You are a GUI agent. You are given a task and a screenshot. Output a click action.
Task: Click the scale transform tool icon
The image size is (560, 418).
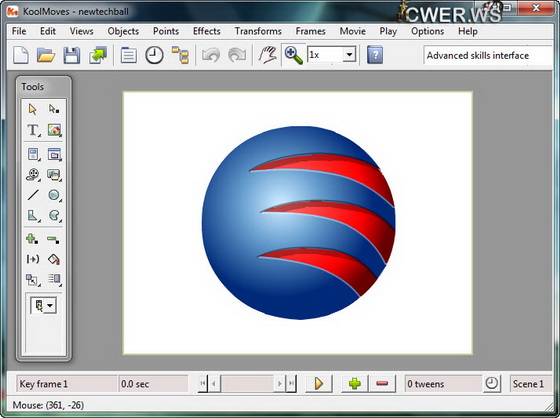32,280
